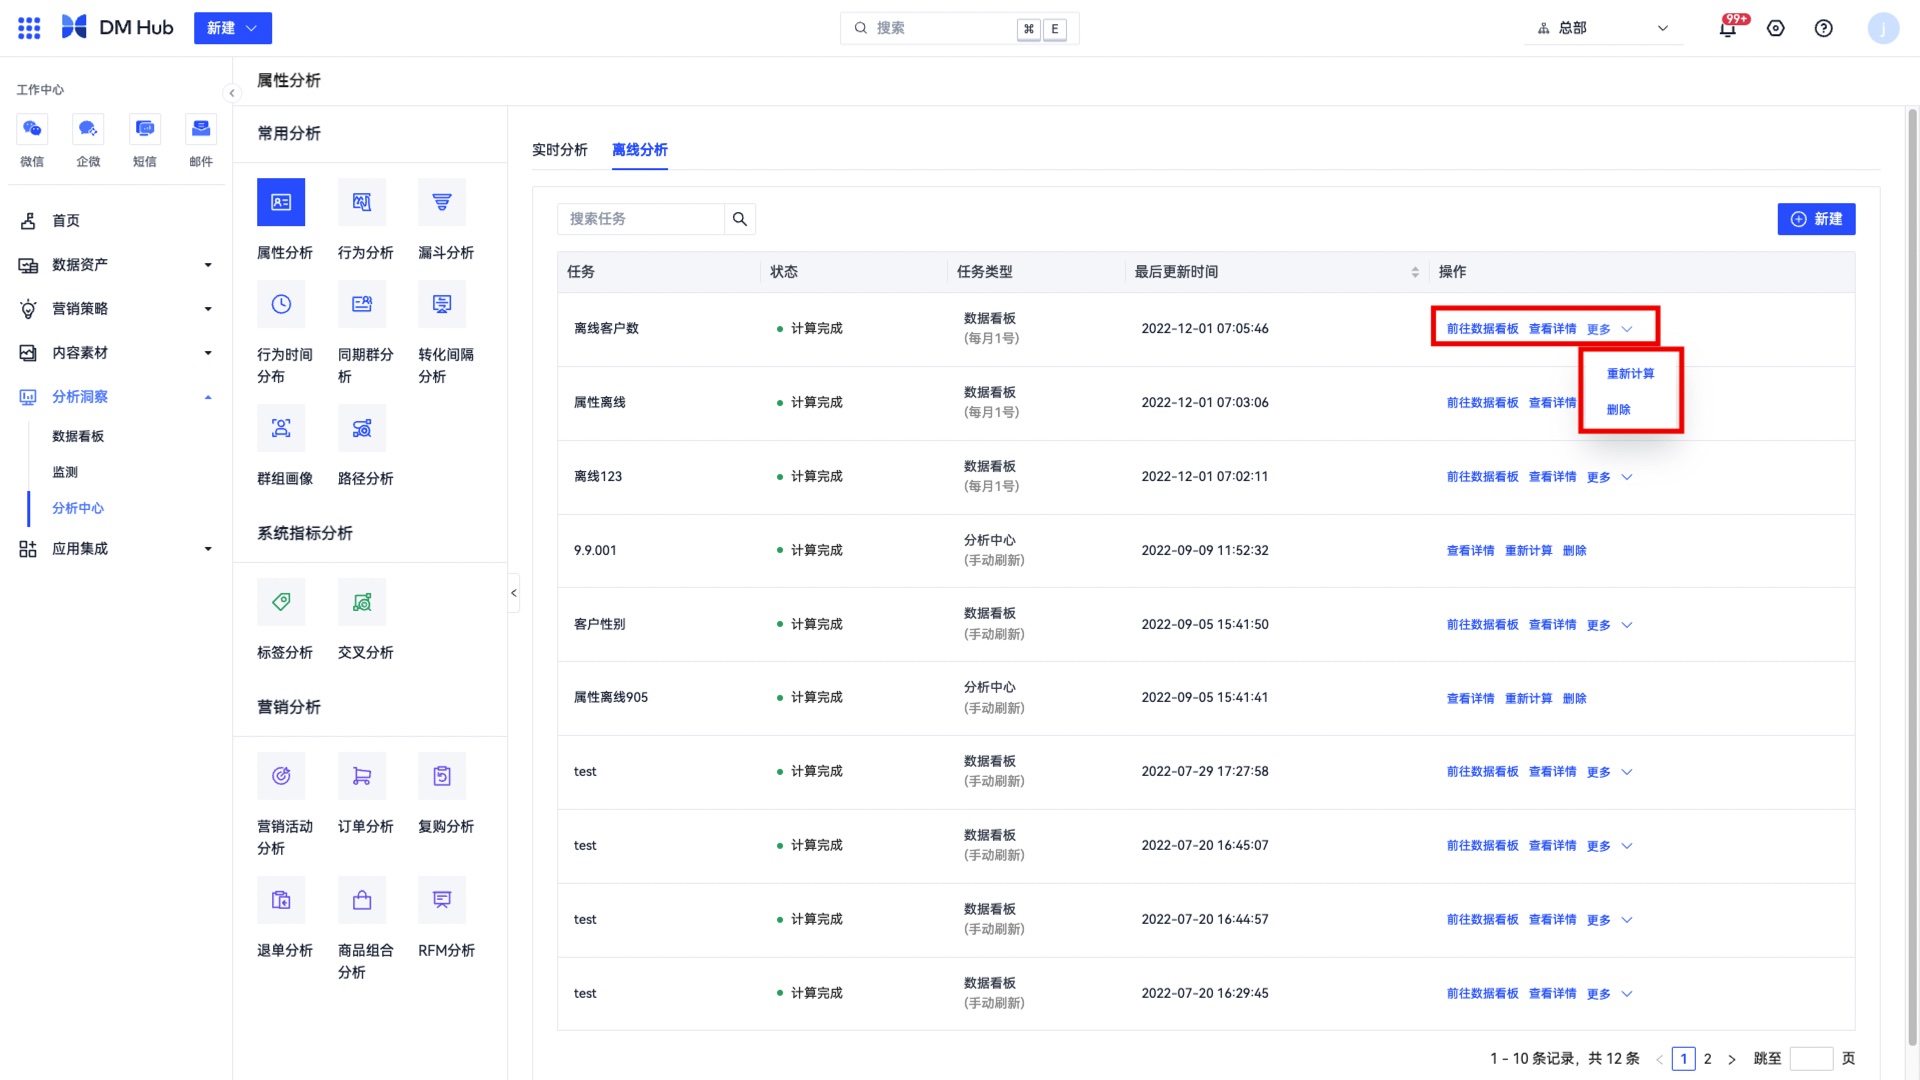This screenshot has height=1080, width=1920.
Task: Click 前往数据看板 for 离线客户数
Action: [1482, 329]
